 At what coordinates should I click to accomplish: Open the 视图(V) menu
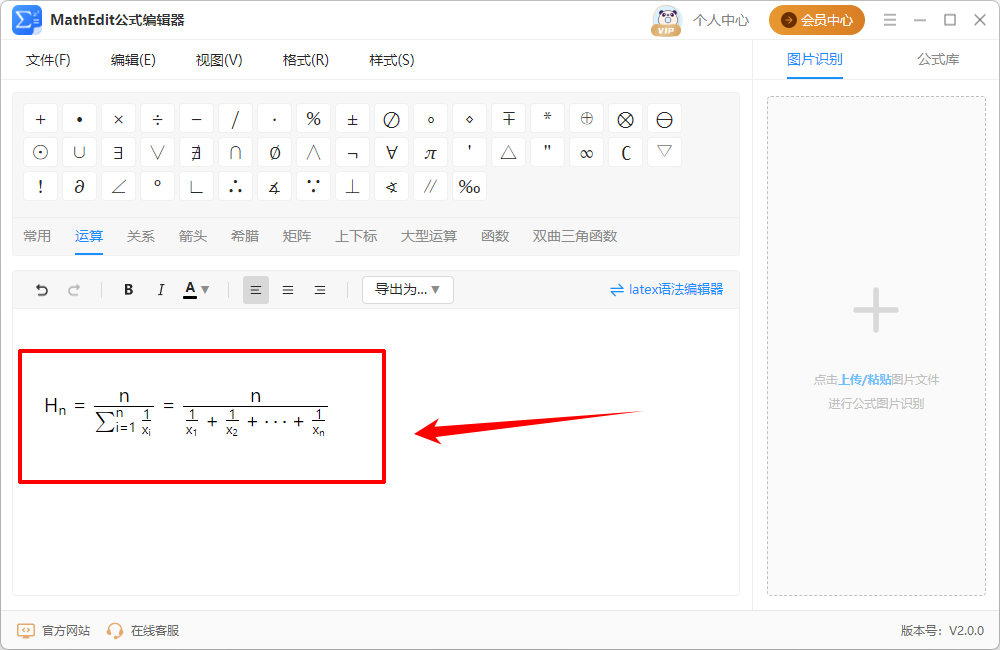219,60
